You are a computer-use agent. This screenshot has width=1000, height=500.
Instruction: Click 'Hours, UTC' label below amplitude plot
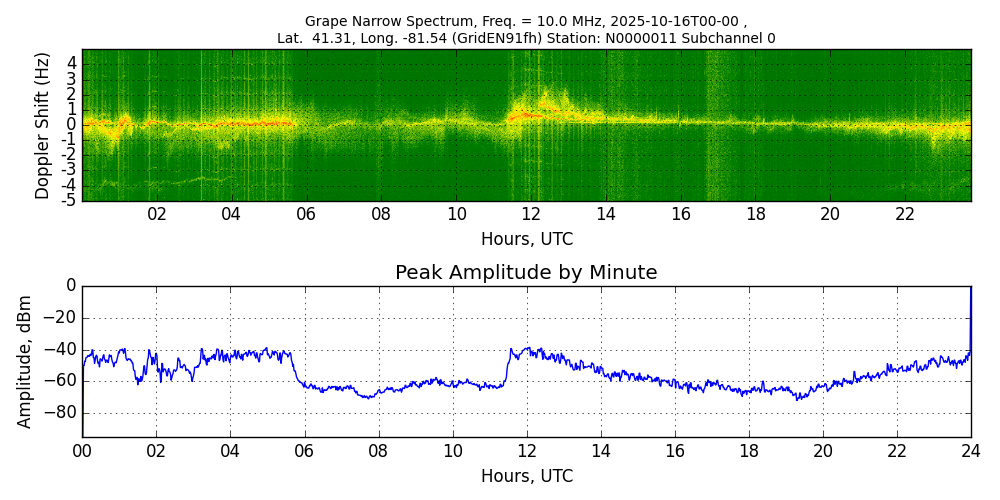tap(527, 476)
